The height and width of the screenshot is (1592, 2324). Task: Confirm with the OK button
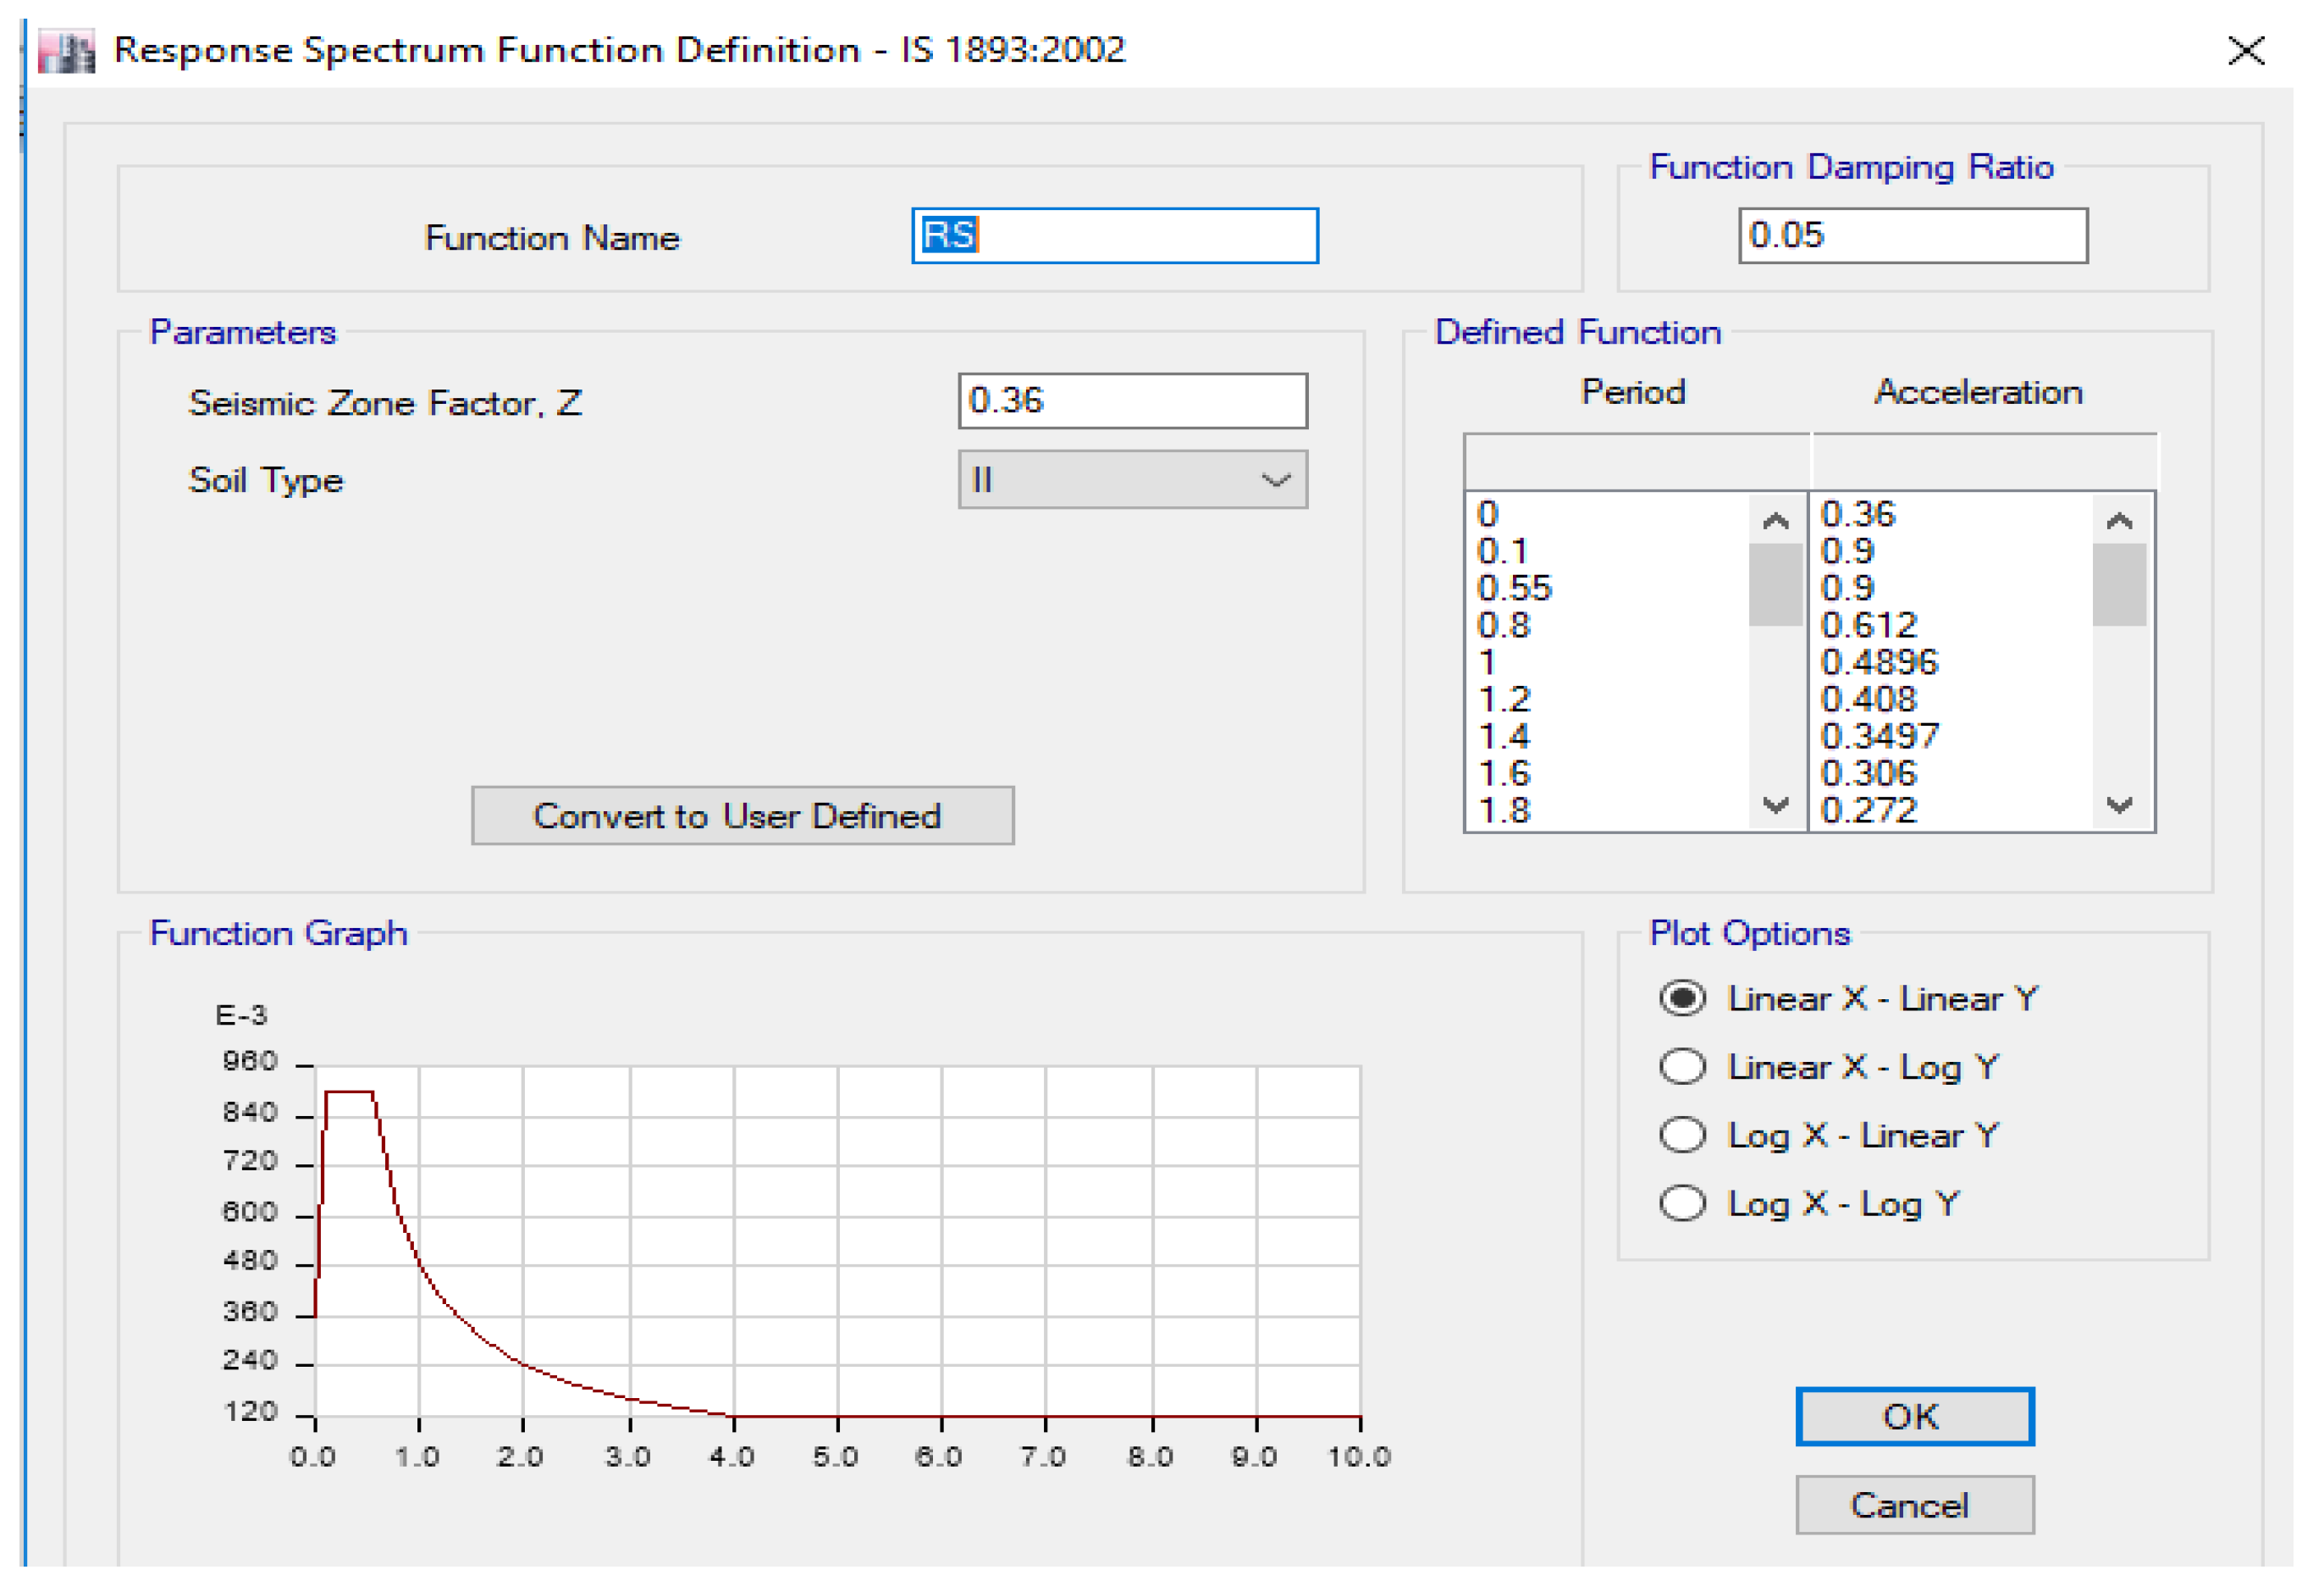coord(1914,1416)
